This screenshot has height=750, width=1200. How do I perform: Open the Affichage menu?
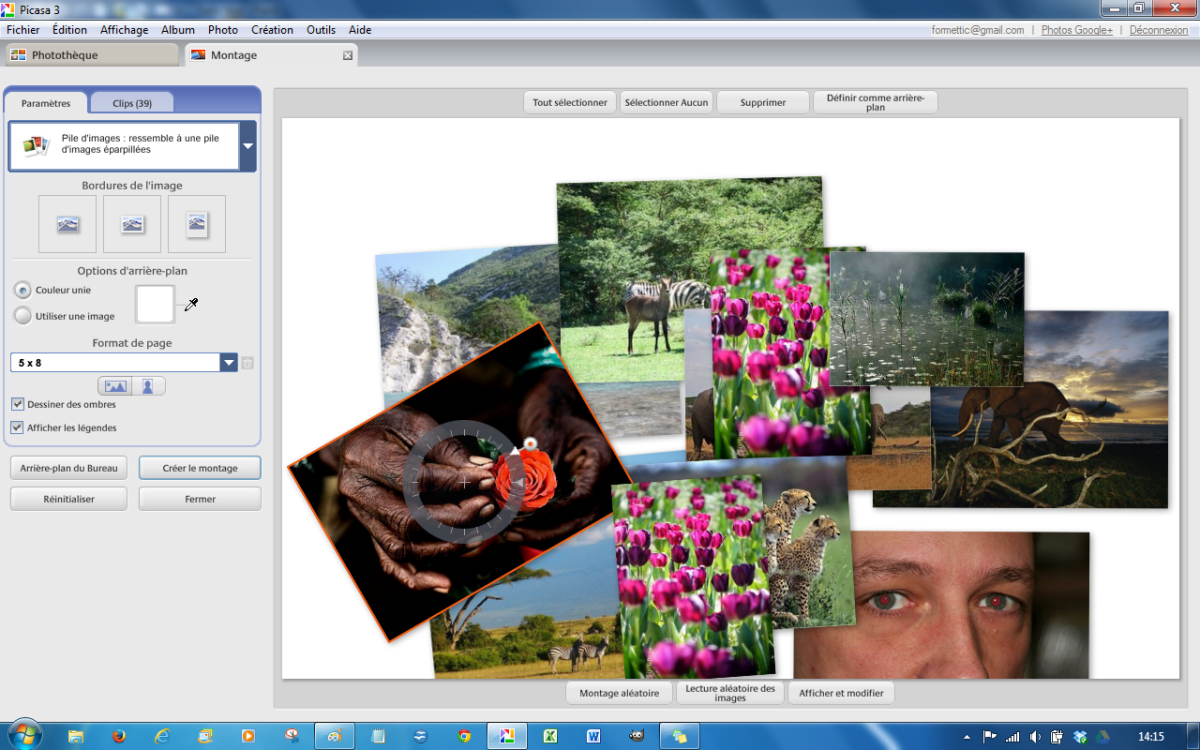pos(124,30)
